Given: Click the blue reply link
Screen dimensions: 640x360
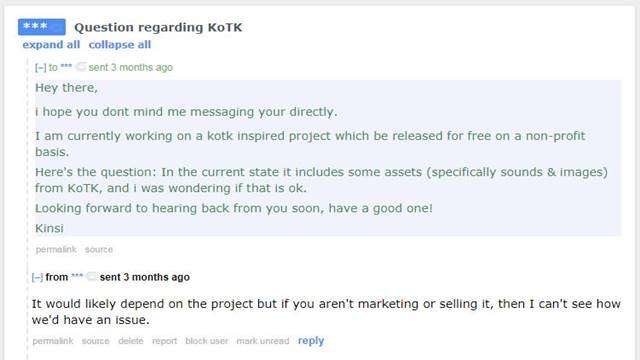Looking at the screenshot, I should 311,340.
